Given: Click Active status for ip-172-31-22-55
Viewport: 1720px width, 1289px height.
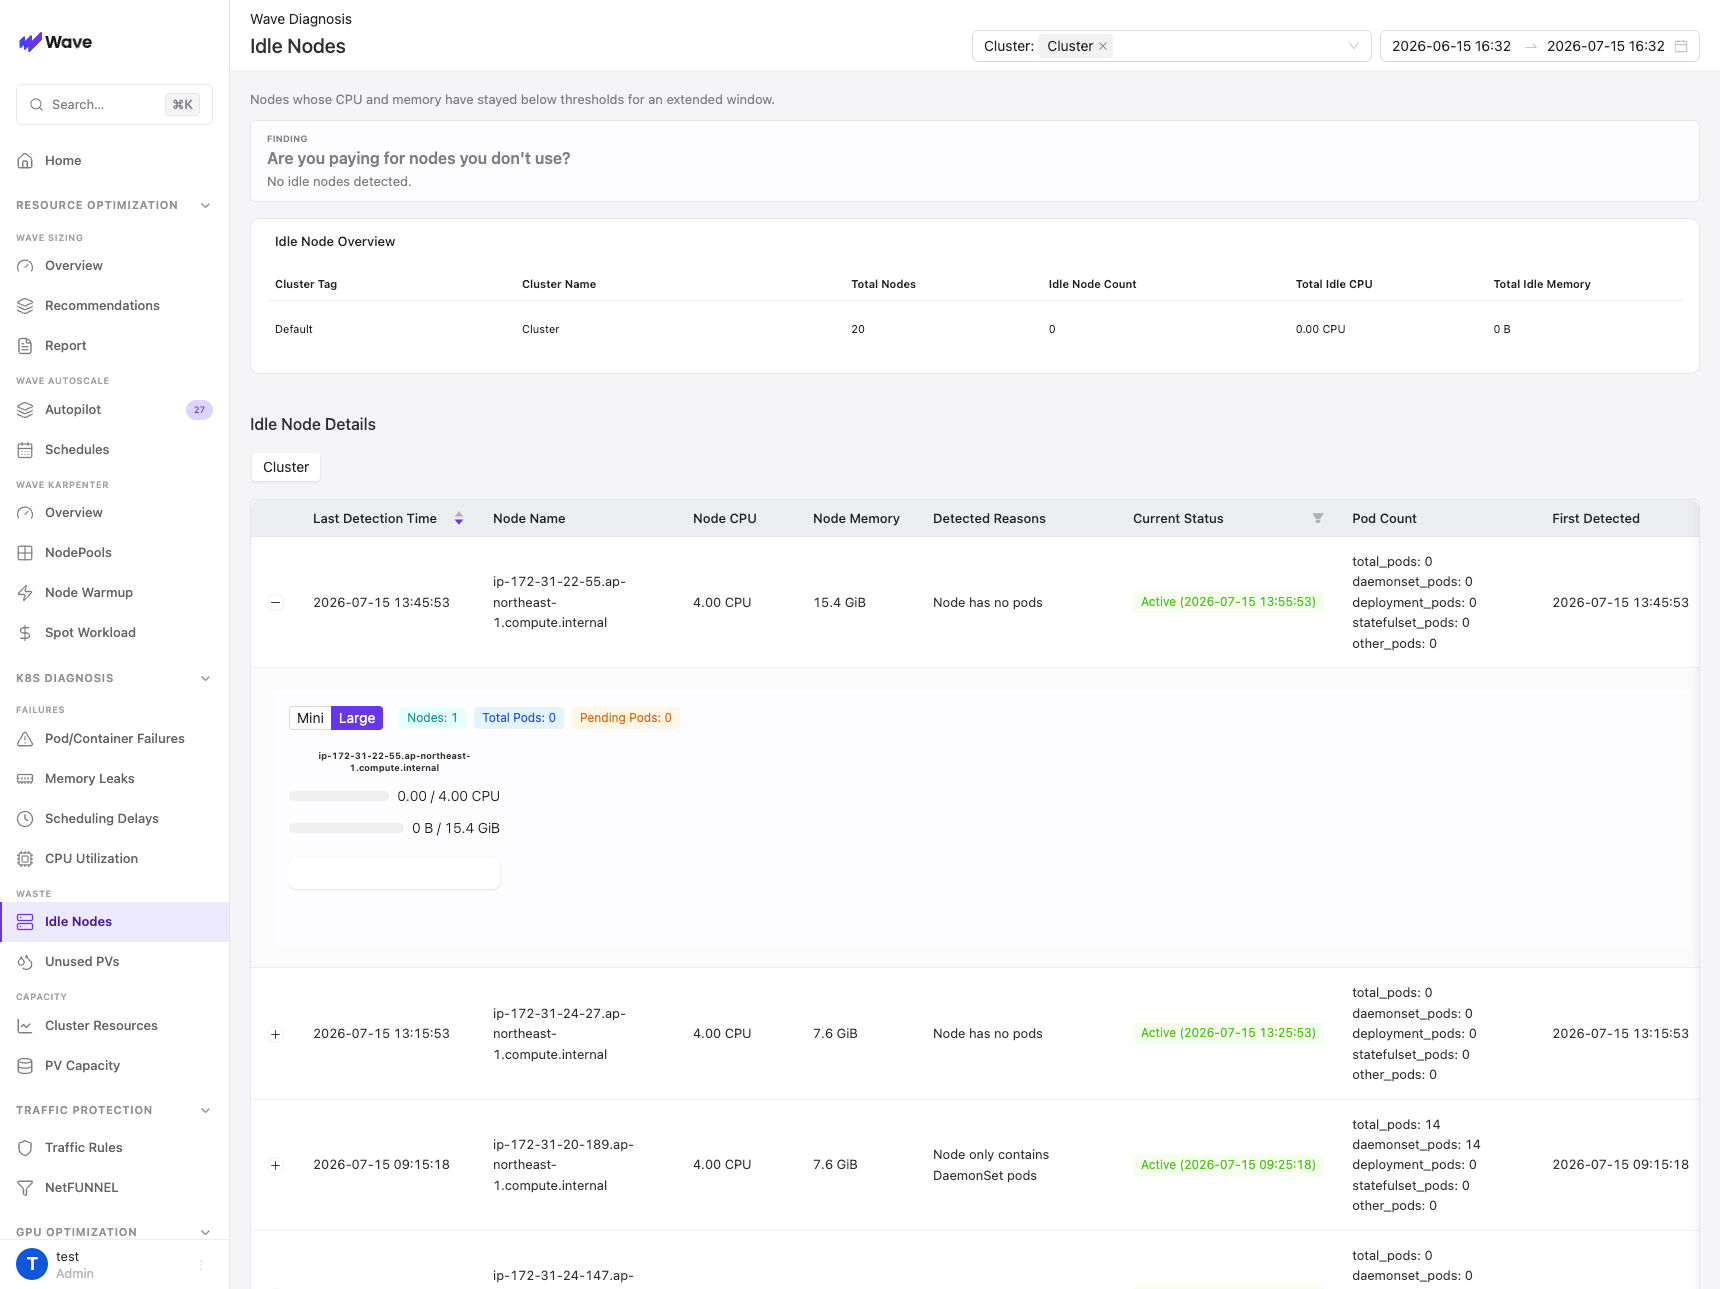Looking at the screenshot, I should (1228, 602).
